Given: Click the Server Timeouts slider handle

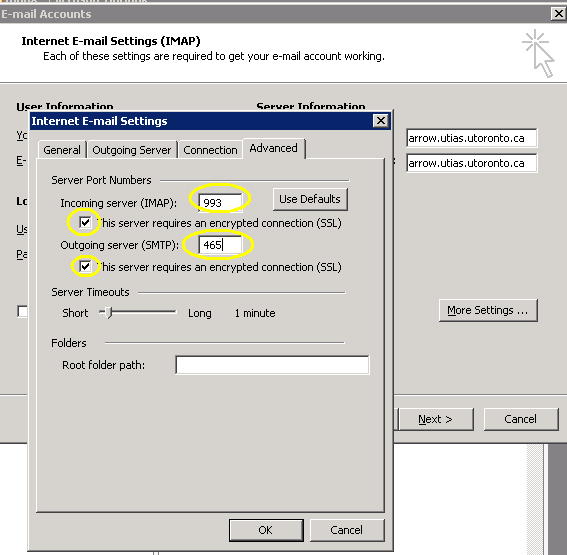Looking at the screenshot, I should (108, 312).
